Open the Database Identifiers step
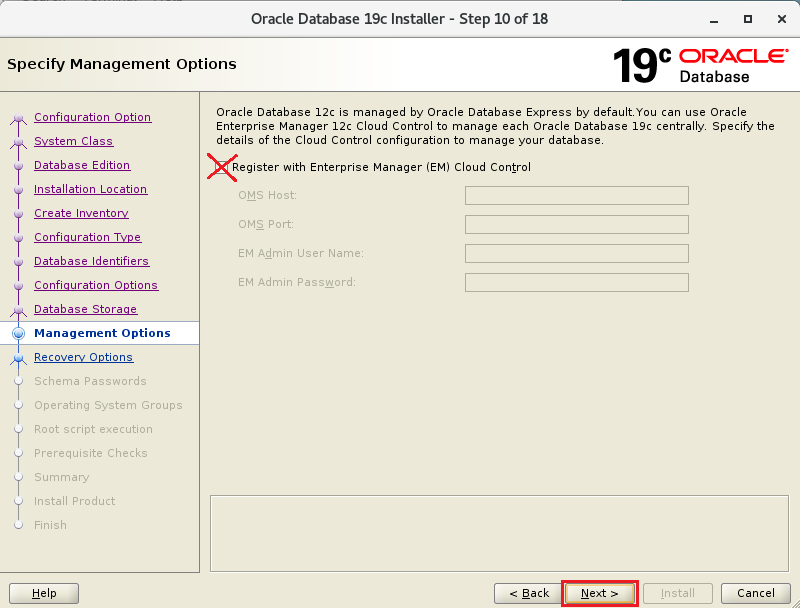This screenshot has width=800, height=608. coord(91,261)
